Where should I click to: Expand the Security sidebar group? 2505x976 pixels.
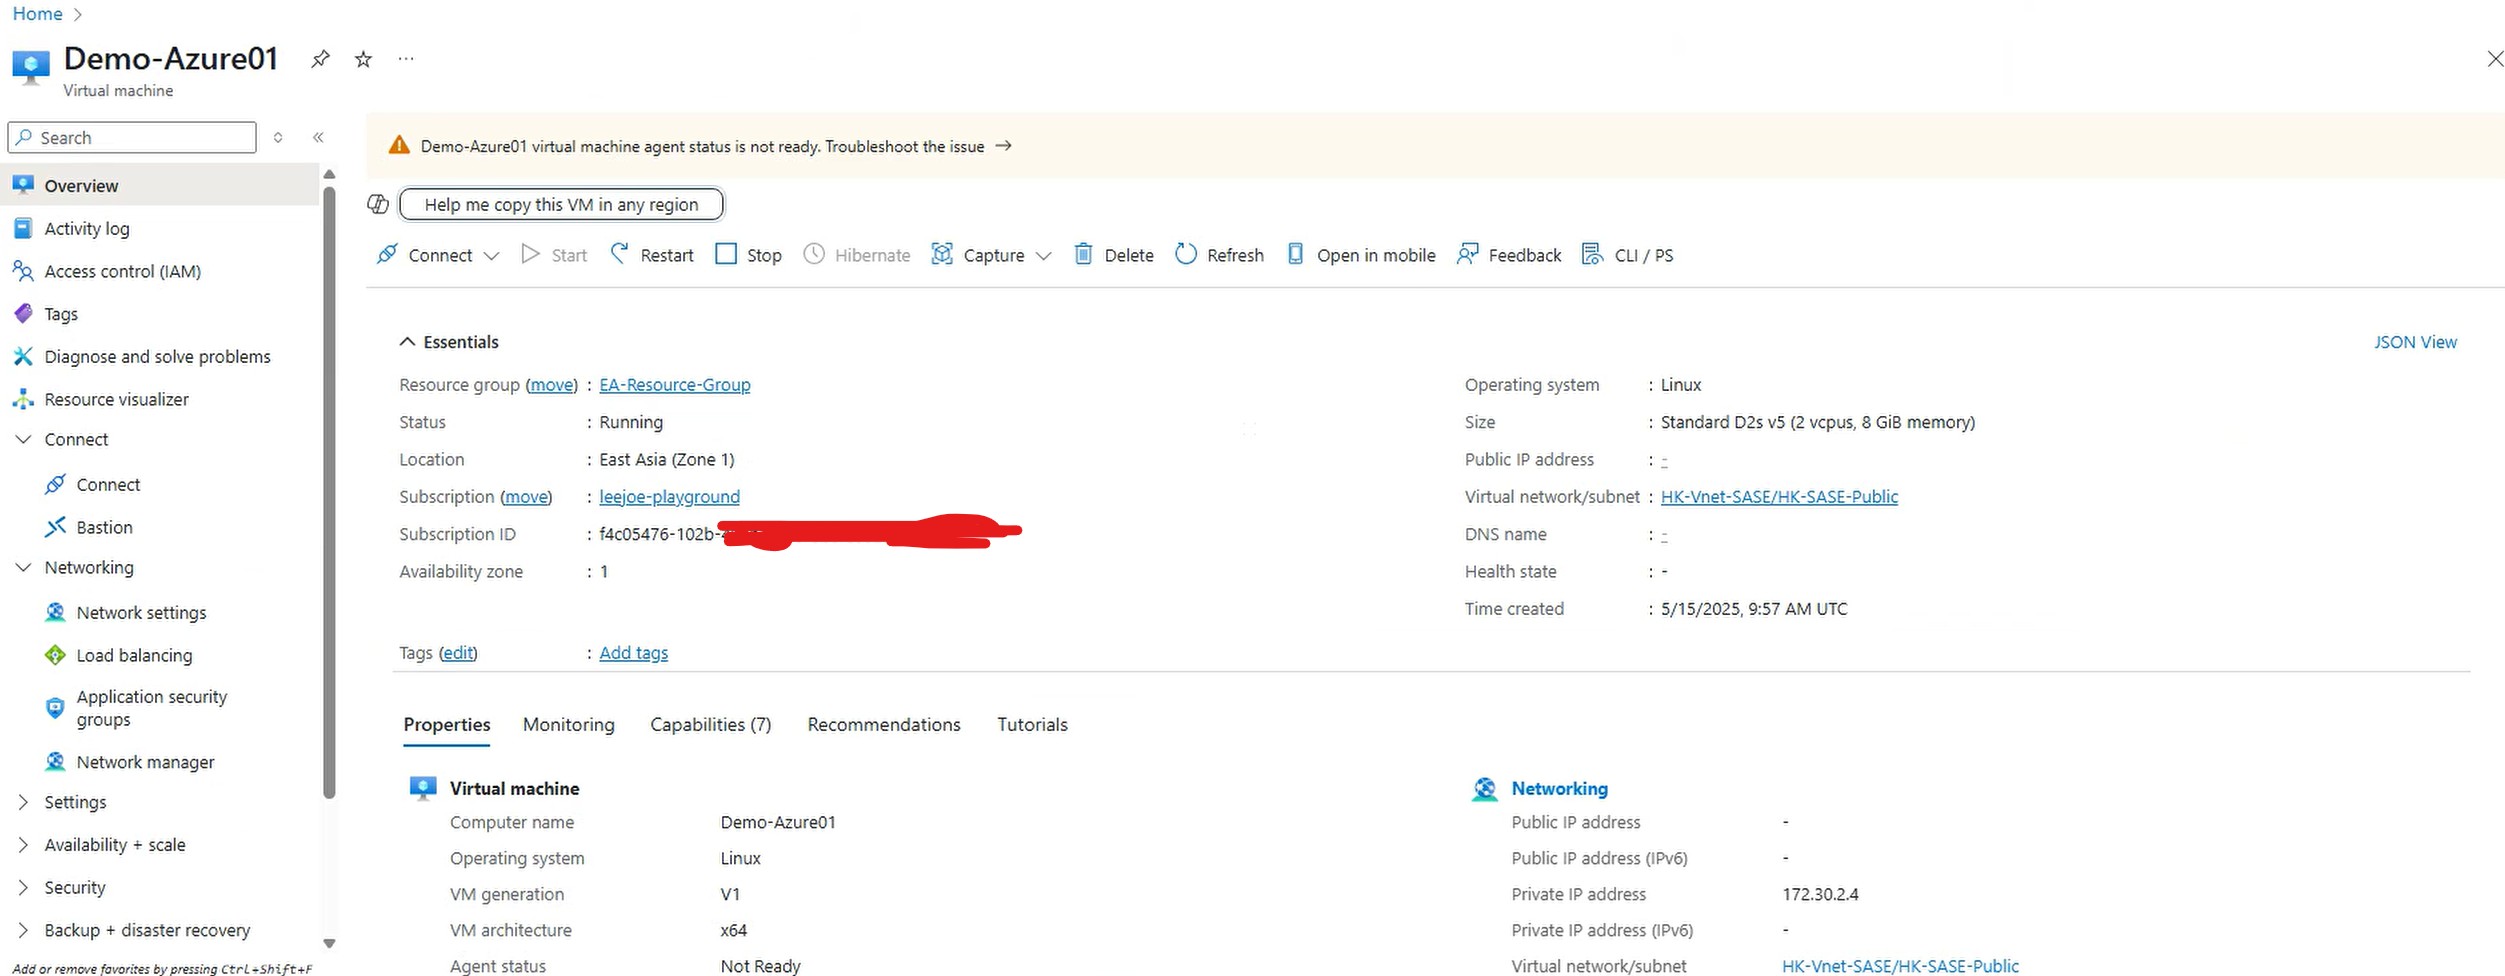24,887
